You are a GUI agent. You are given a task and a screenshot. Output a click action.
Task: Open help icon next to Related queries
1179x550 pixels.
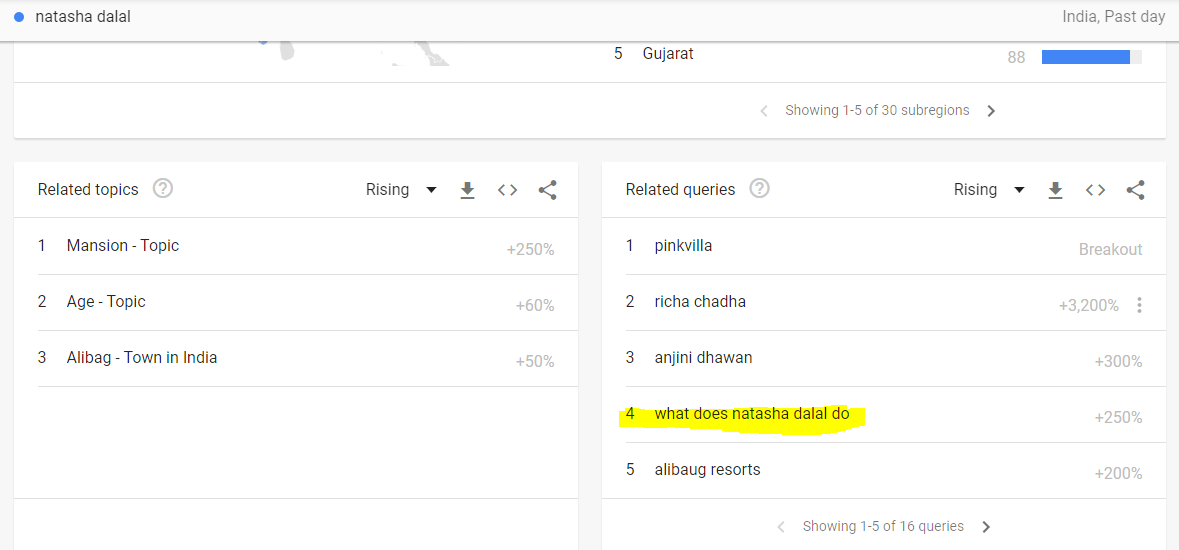pyautogui.click(x=759, y=189)
